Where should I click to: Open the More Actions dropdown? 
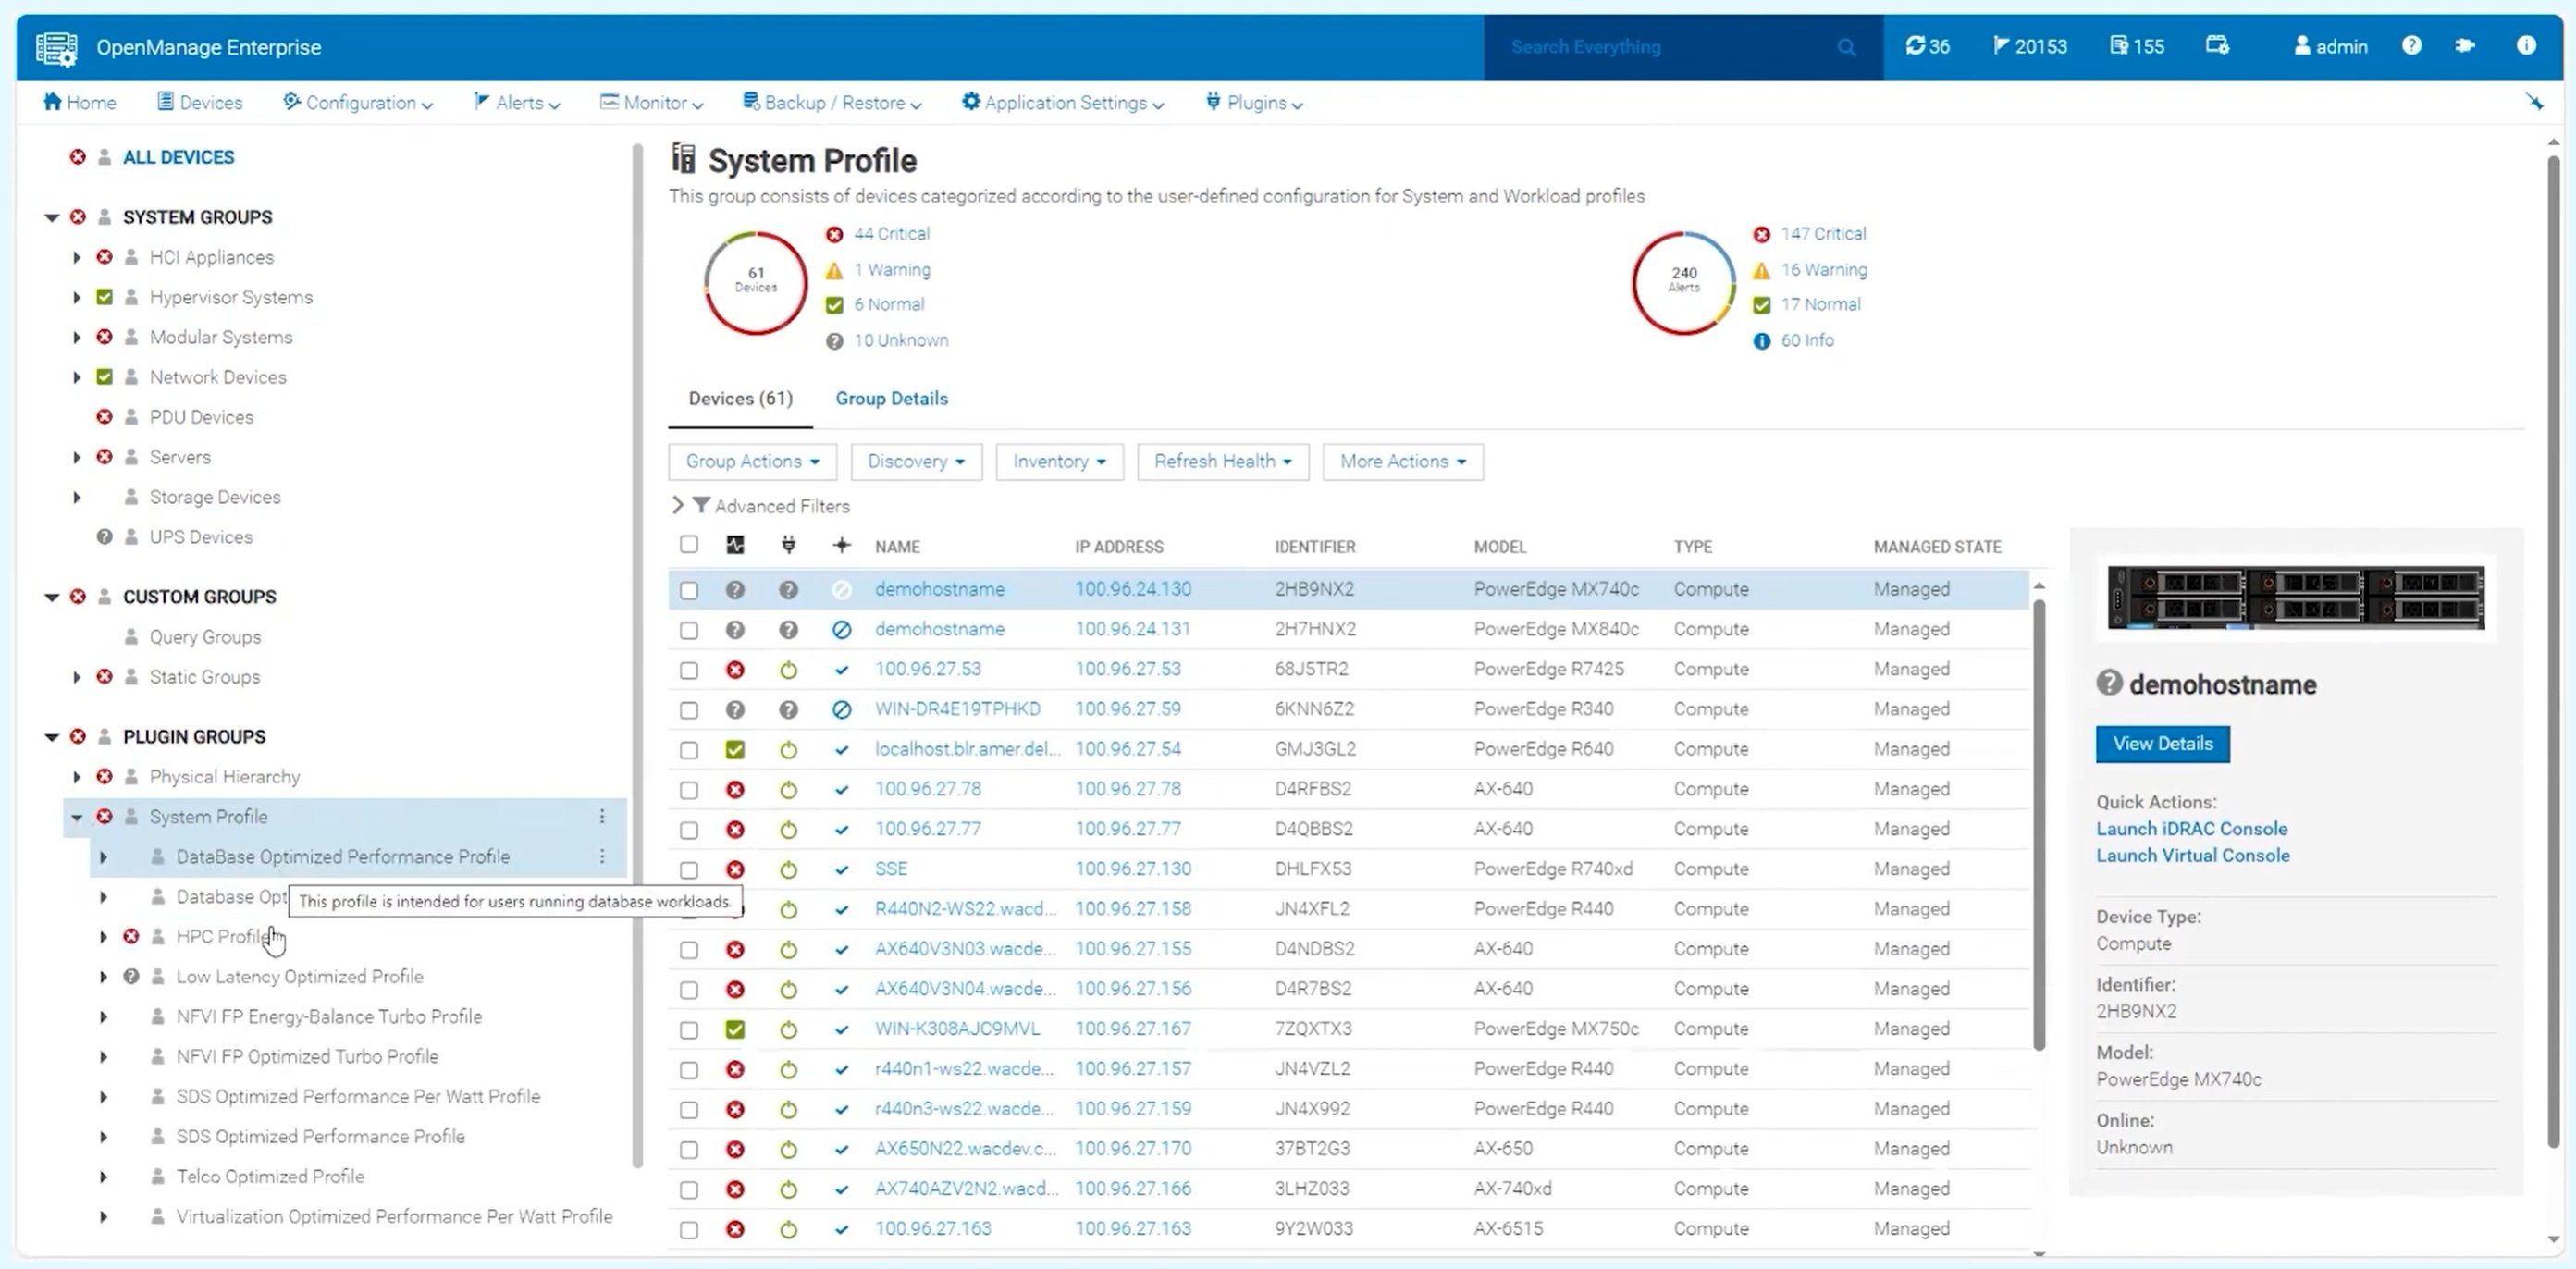(x=1402, y=461)
